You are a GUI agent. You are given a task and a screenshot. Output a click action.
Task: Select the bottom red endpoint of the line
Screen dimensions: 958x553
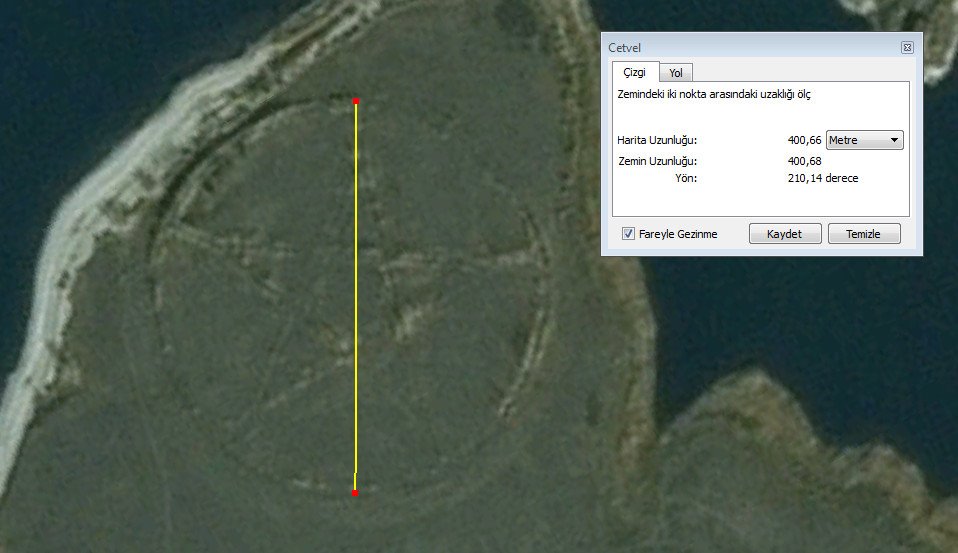click(x=355, y=492)
